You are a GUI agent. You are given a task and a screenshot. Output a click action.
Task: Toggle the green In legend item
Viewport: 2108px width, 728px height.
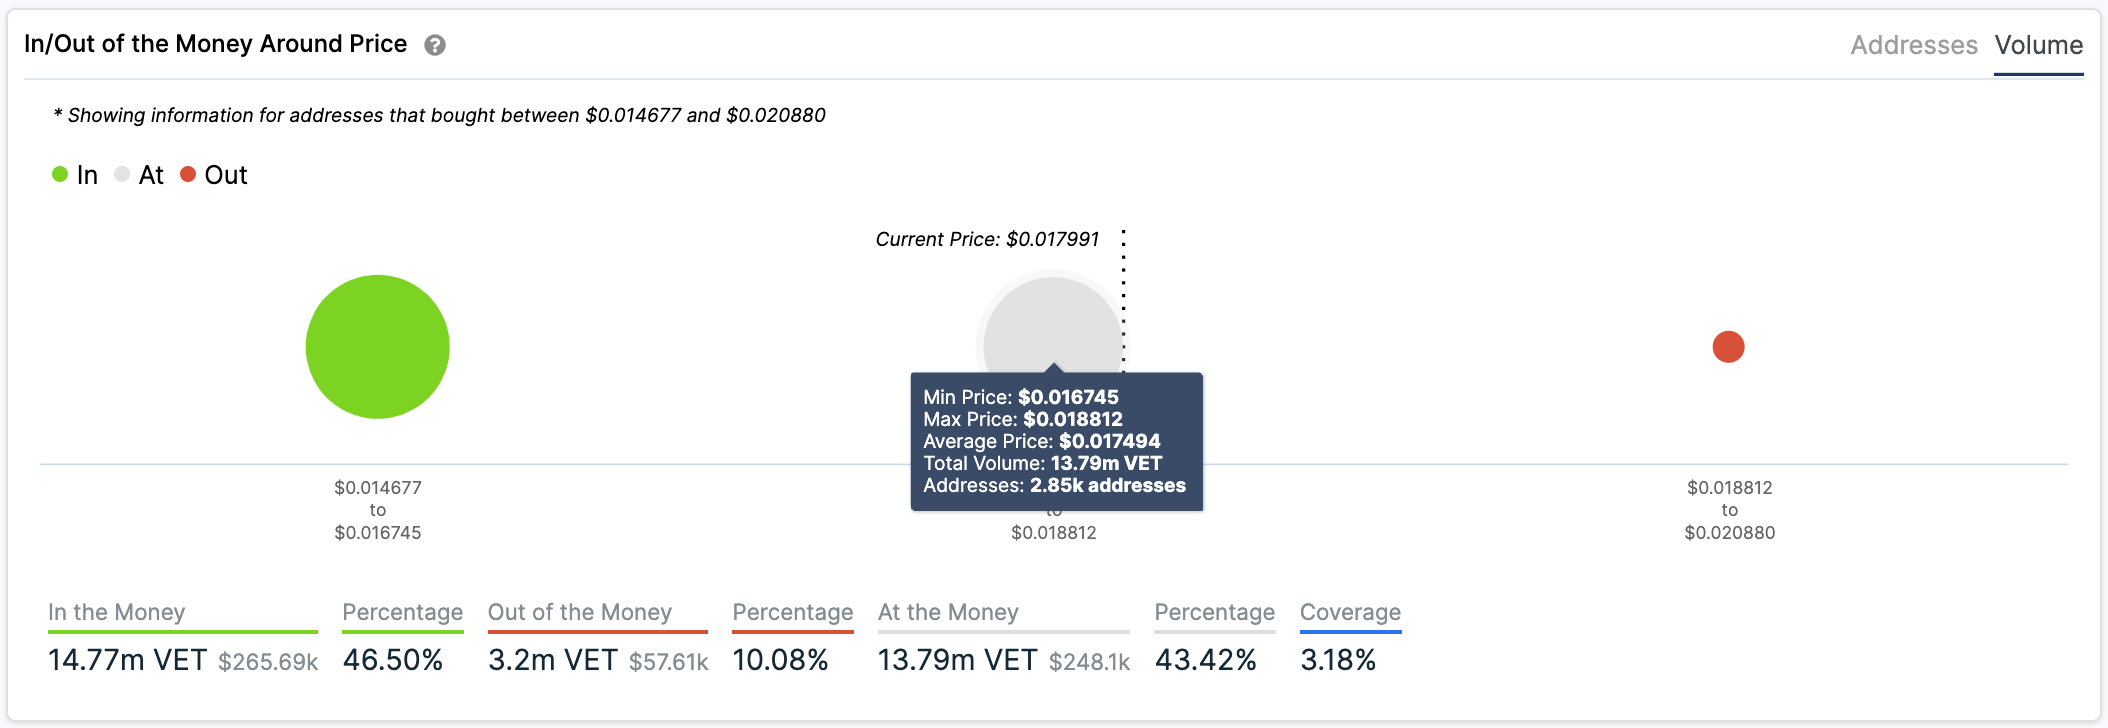(76, 175)
